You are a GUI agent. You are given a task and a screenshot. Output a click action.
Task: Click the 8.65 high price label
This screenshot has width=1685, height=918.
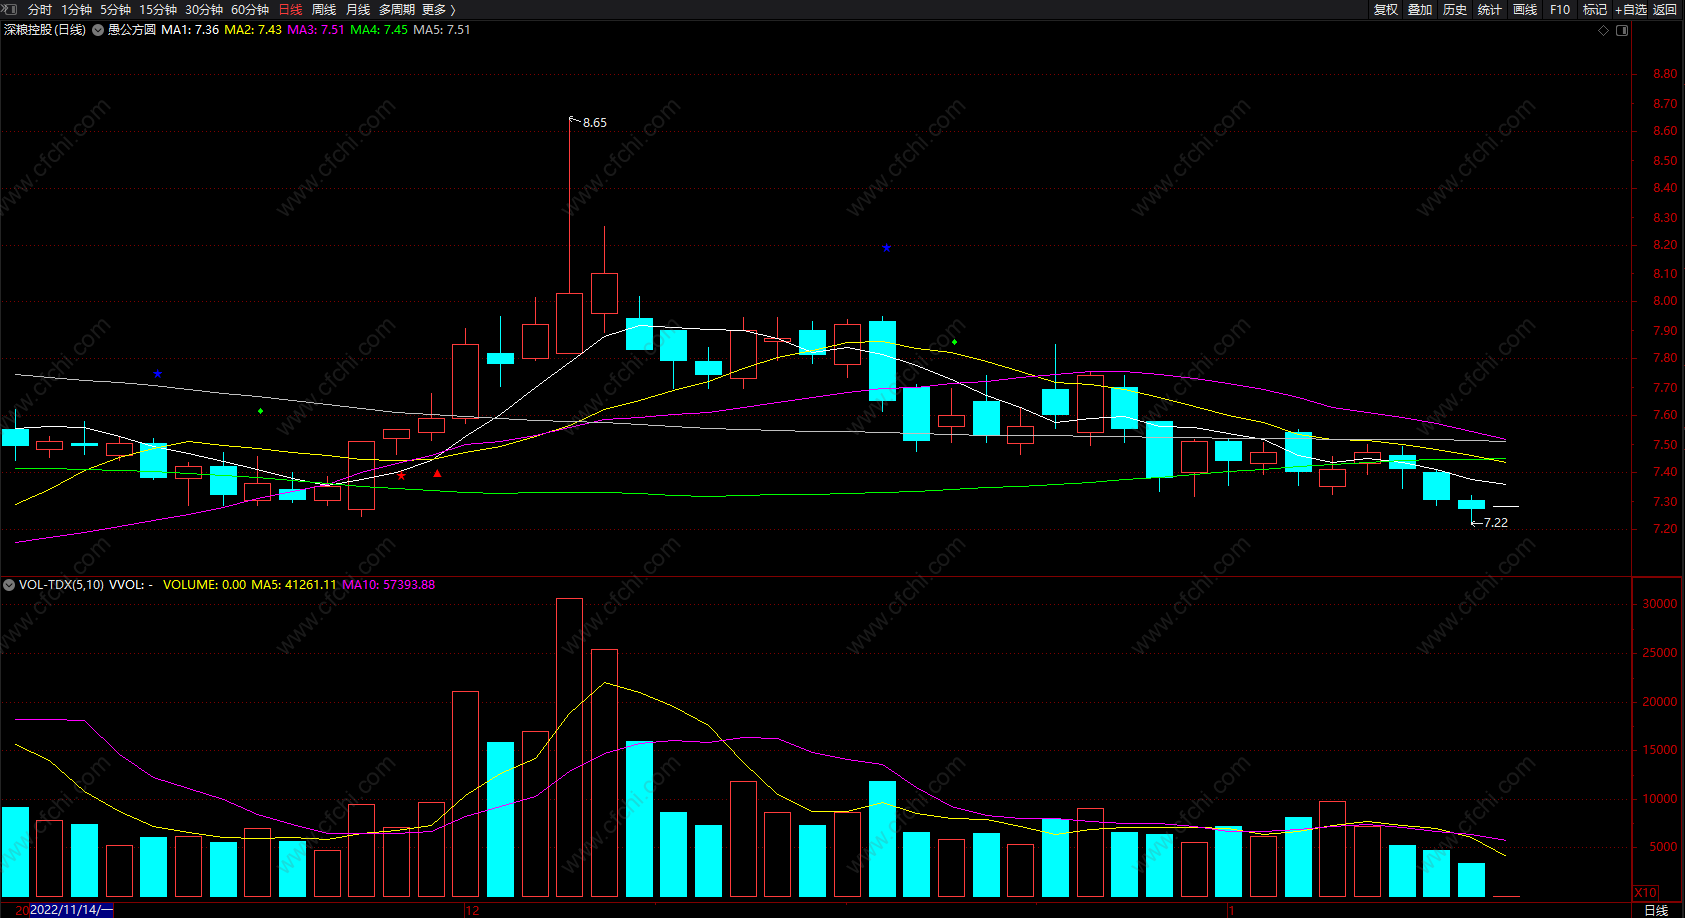coord(595,123)
